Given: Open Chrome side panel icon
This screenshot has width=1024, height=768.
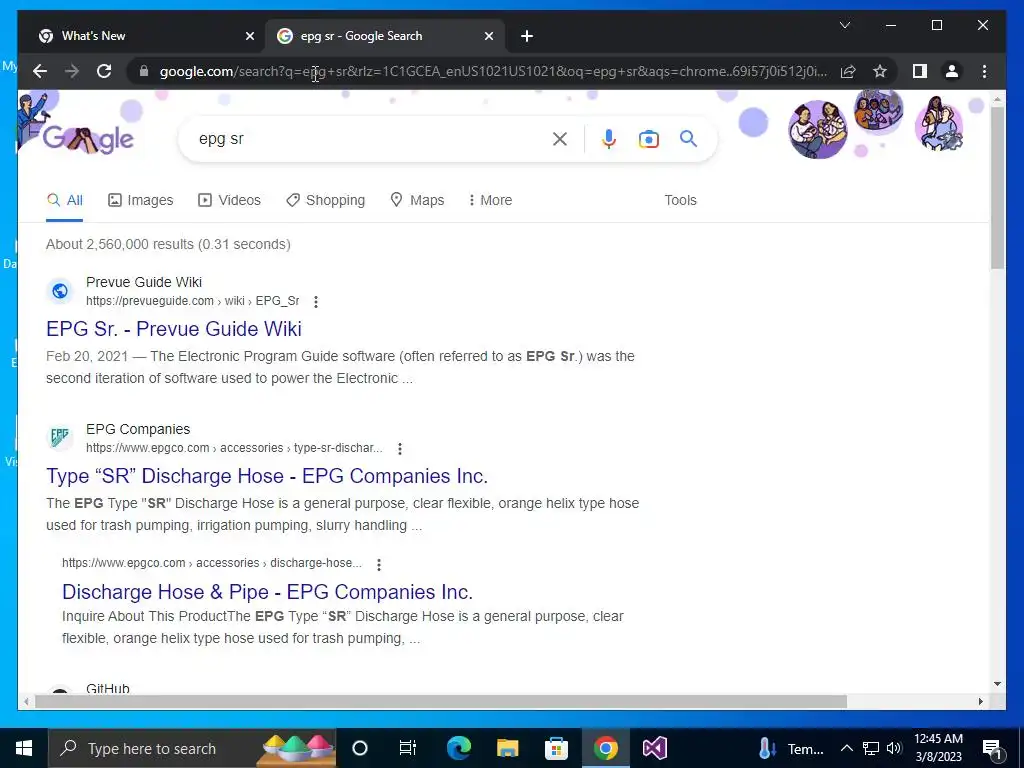Looking at the screenshot, I should click(920, 71).
